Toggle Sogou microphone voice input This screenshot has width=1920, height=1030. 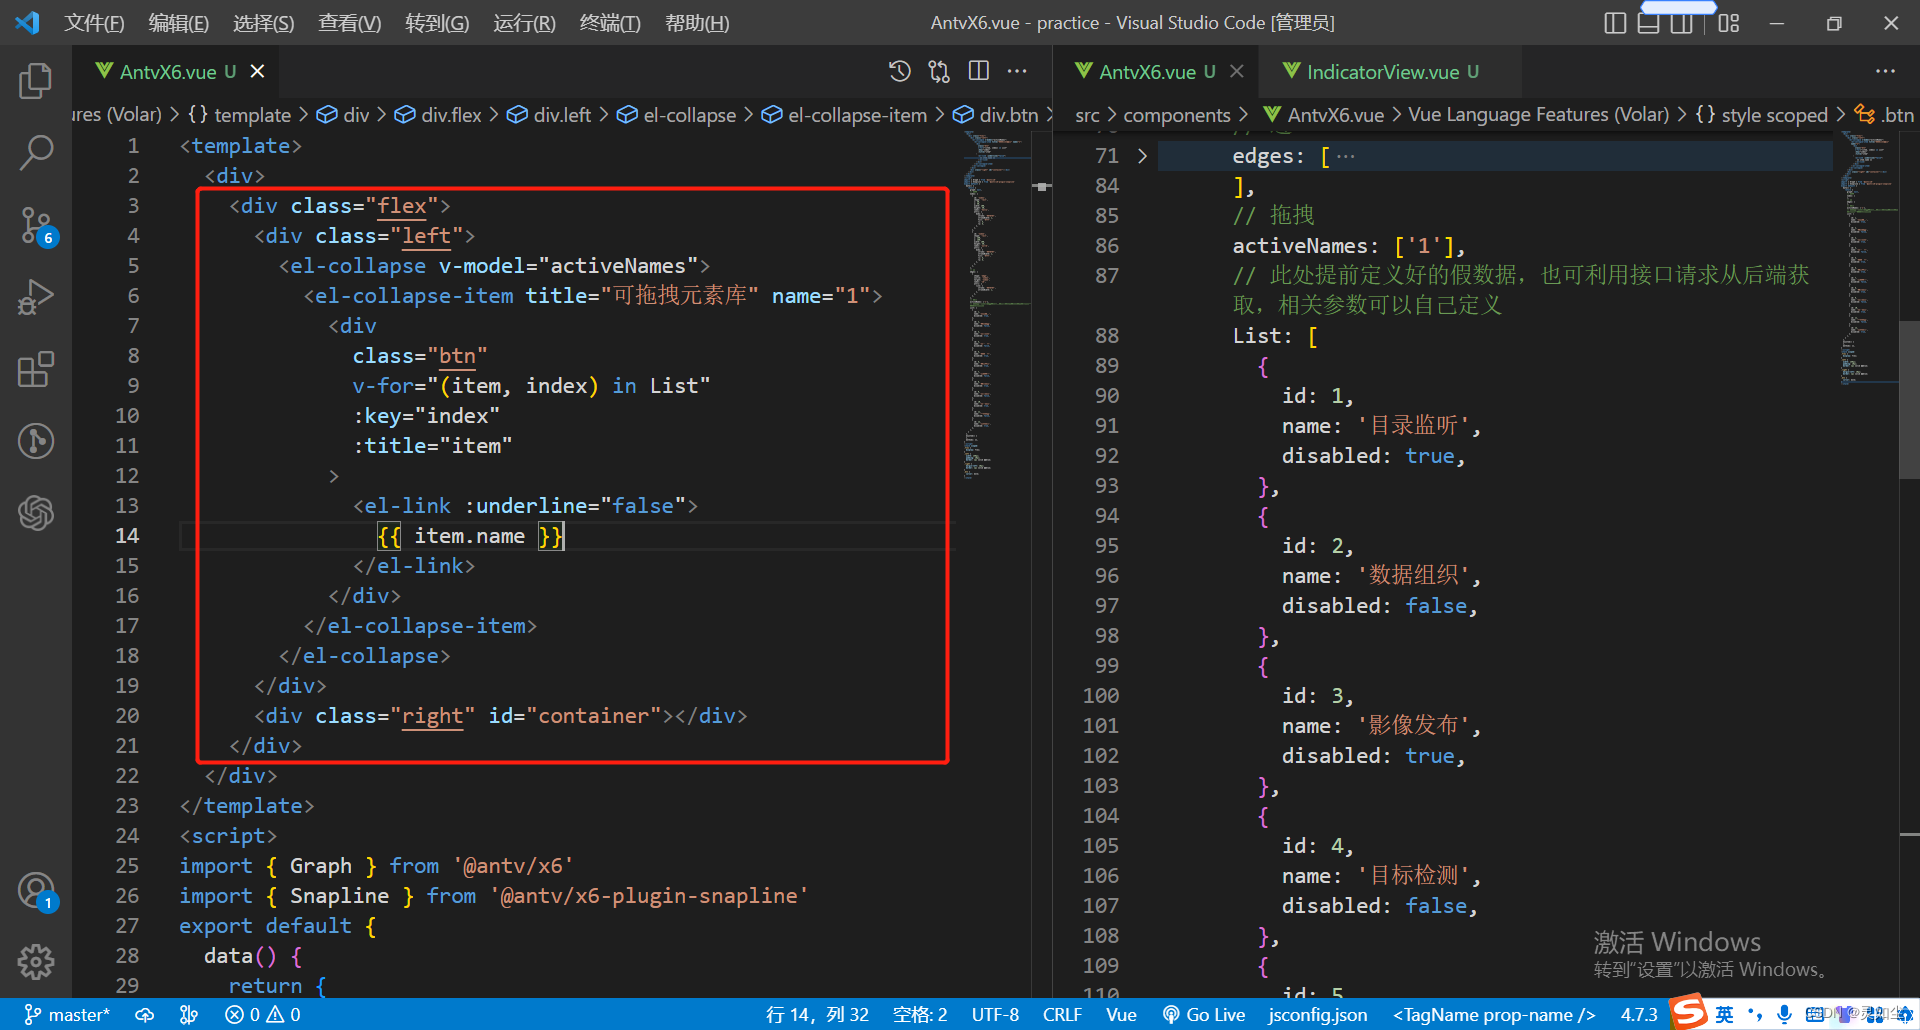click(1784, 1015)
